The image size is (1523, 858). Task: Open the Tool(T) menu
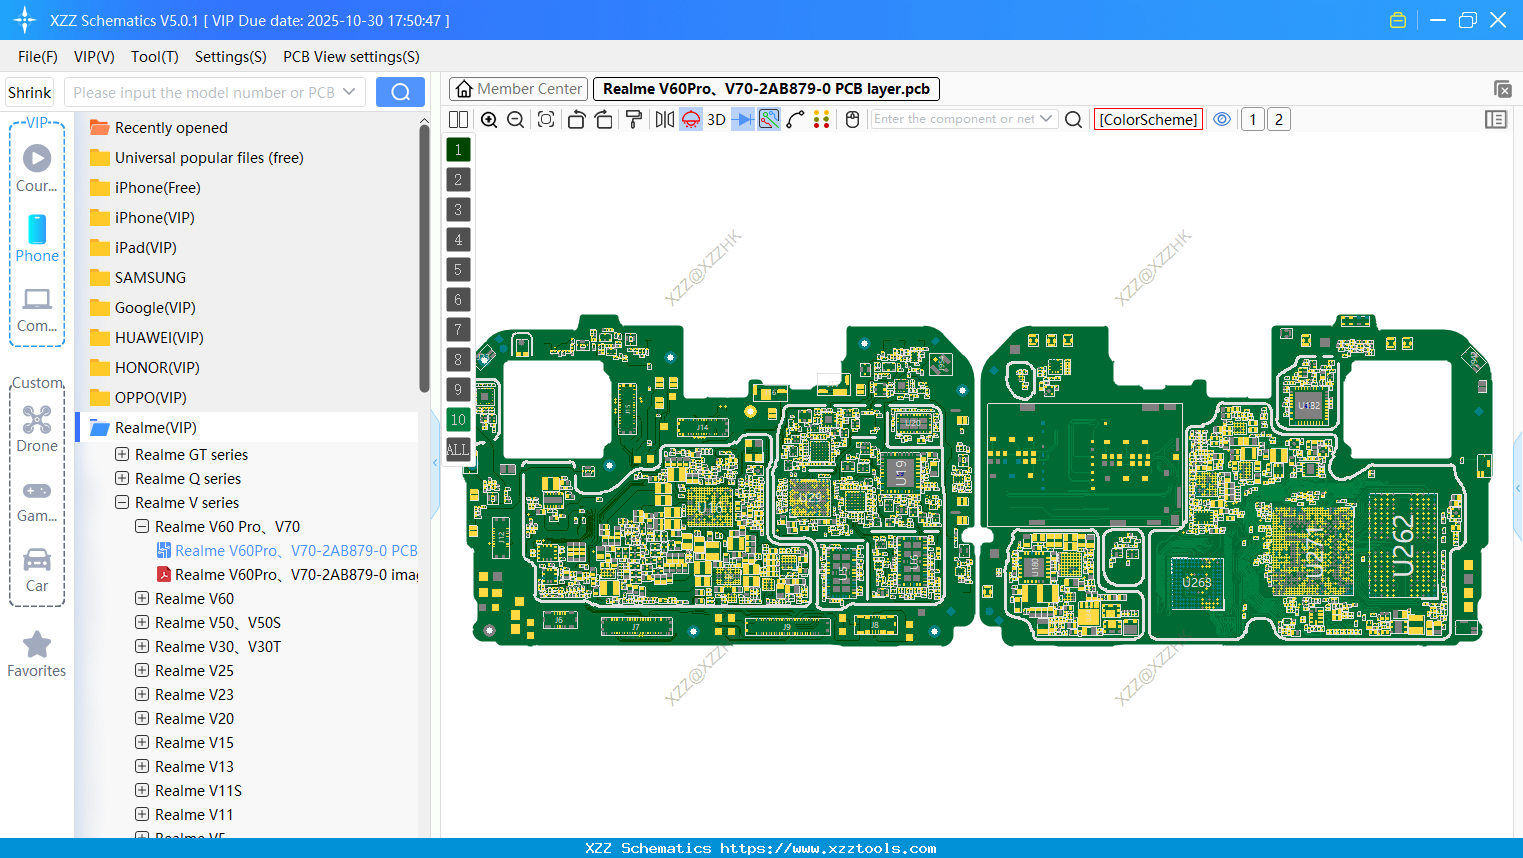point(154,57)
